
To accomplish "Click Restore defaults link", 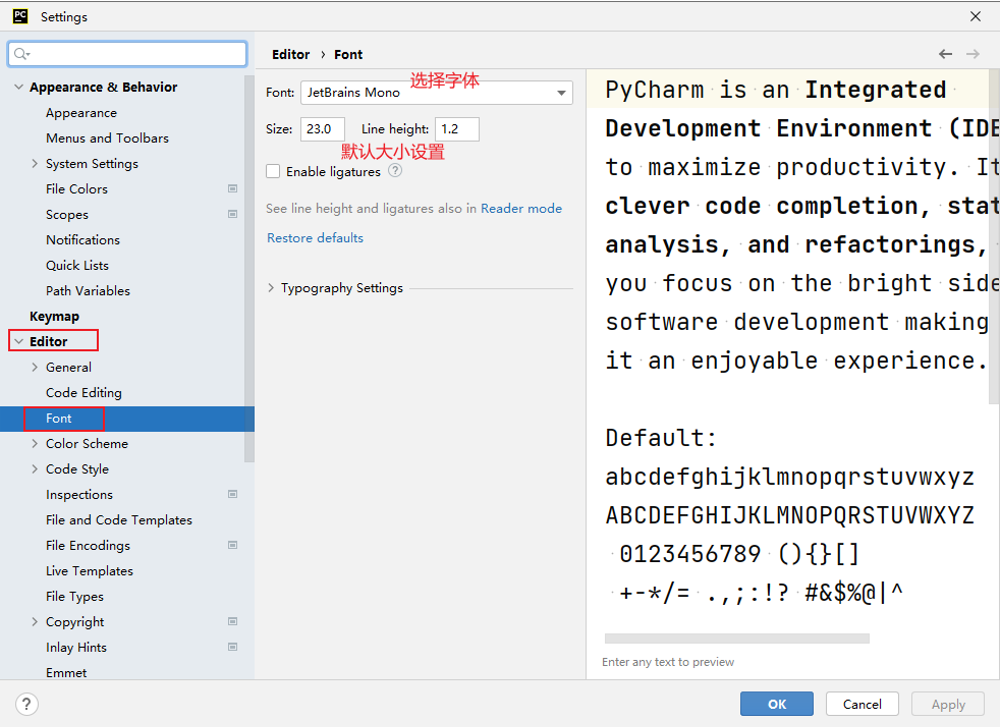I will (x=315, y=238).
